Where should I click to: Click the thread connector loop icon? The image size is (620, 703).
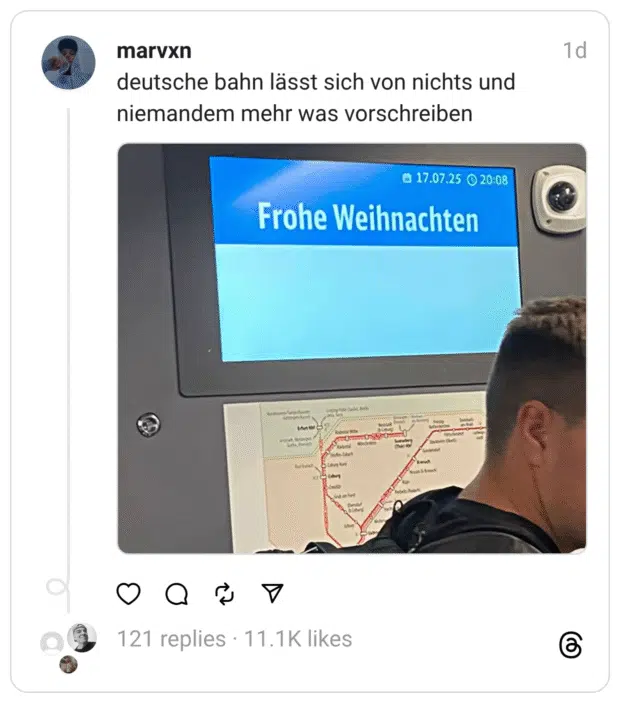(58, 586)
